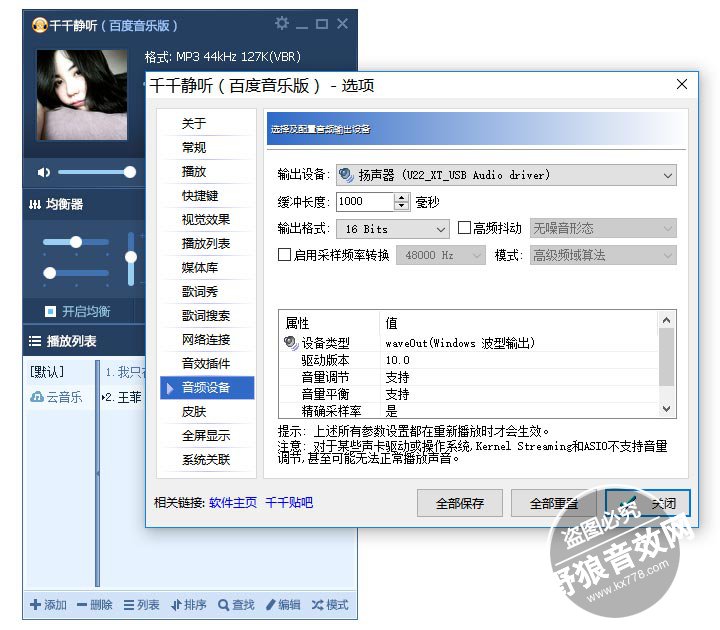This screenshot has height=630, width=720.
Task: Open the 16 Bits output format dropdown
Action: [392, 229]
